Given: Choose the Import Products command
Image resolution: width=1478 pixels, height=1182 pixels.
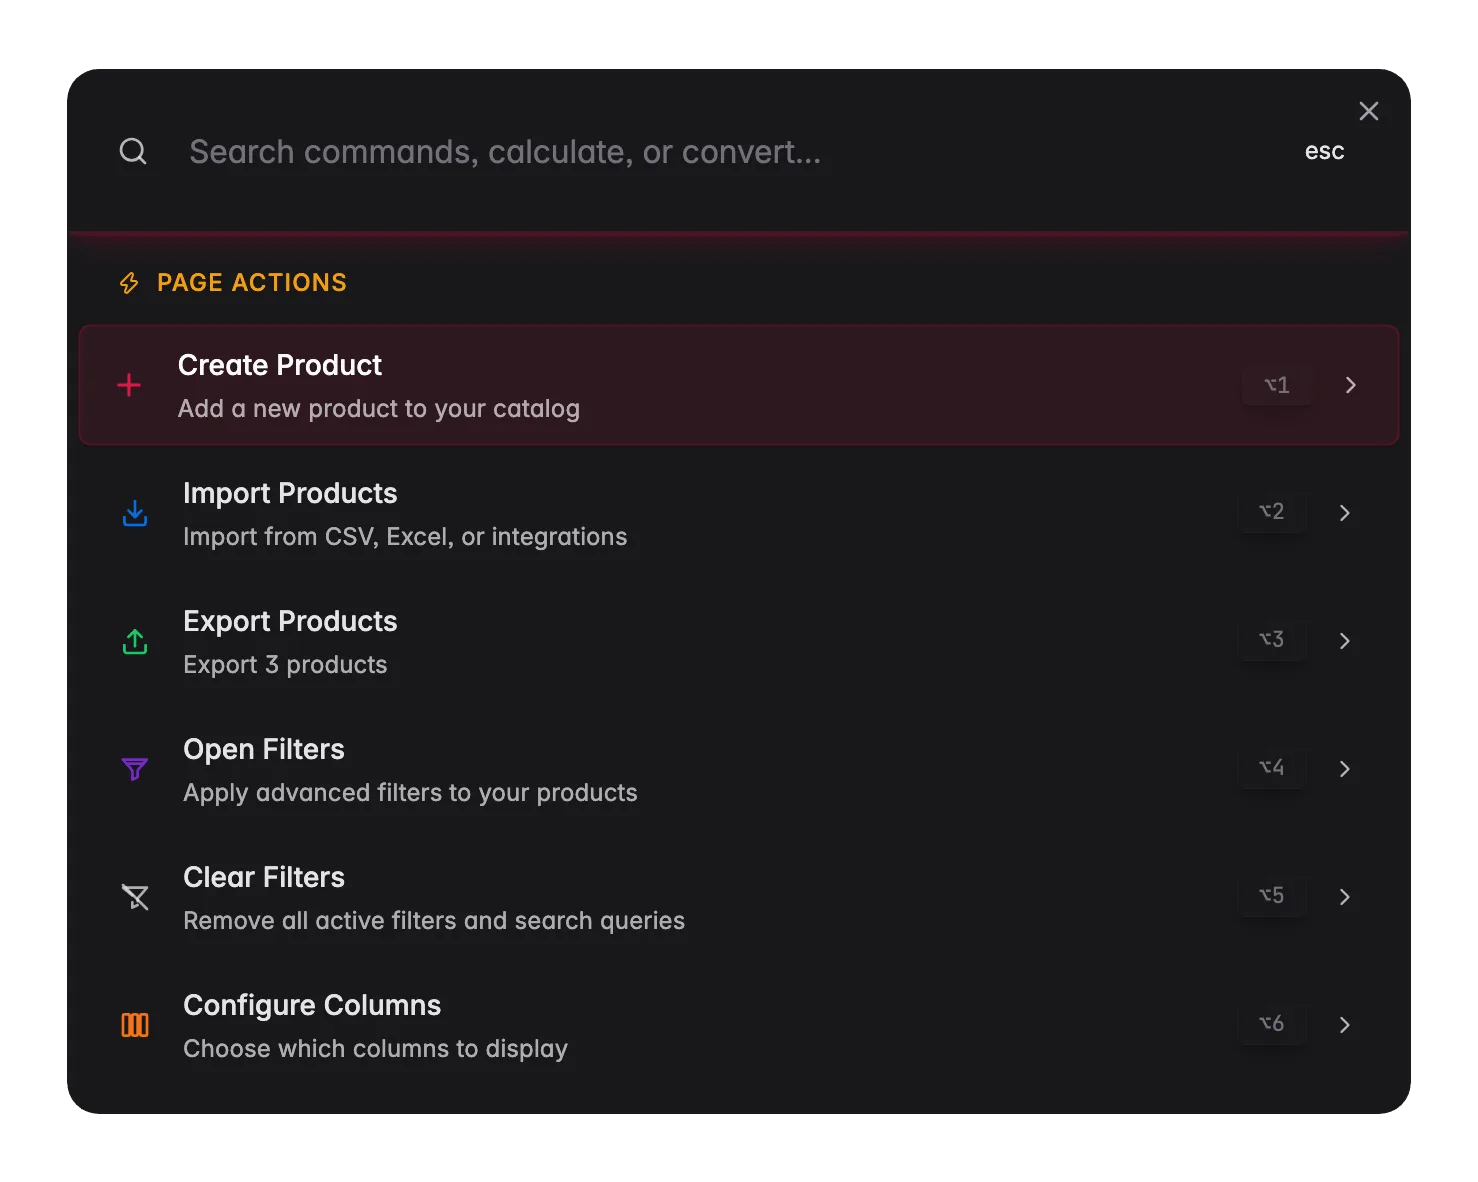Looking at the screenshot, I should [739, 513].
